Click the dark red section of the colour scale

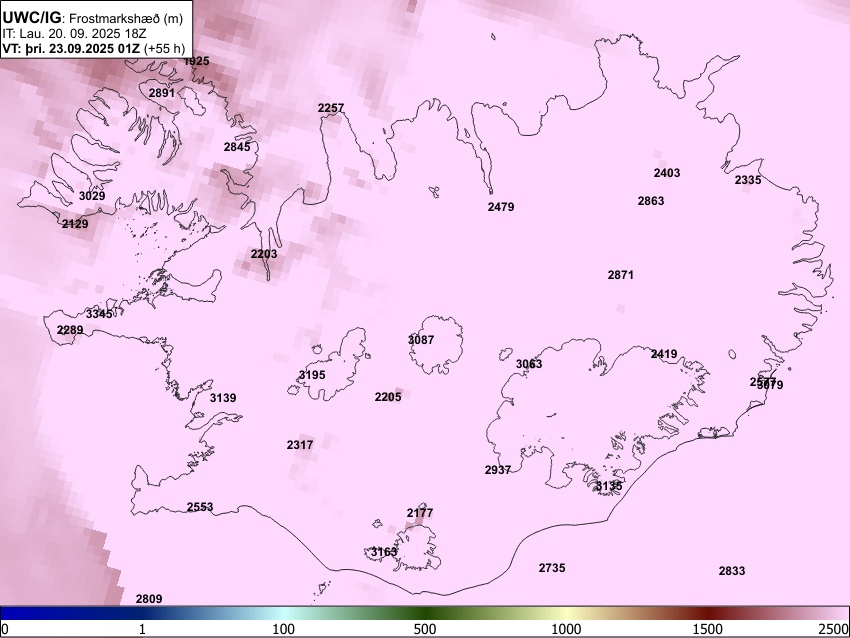(x=709, y=613)
